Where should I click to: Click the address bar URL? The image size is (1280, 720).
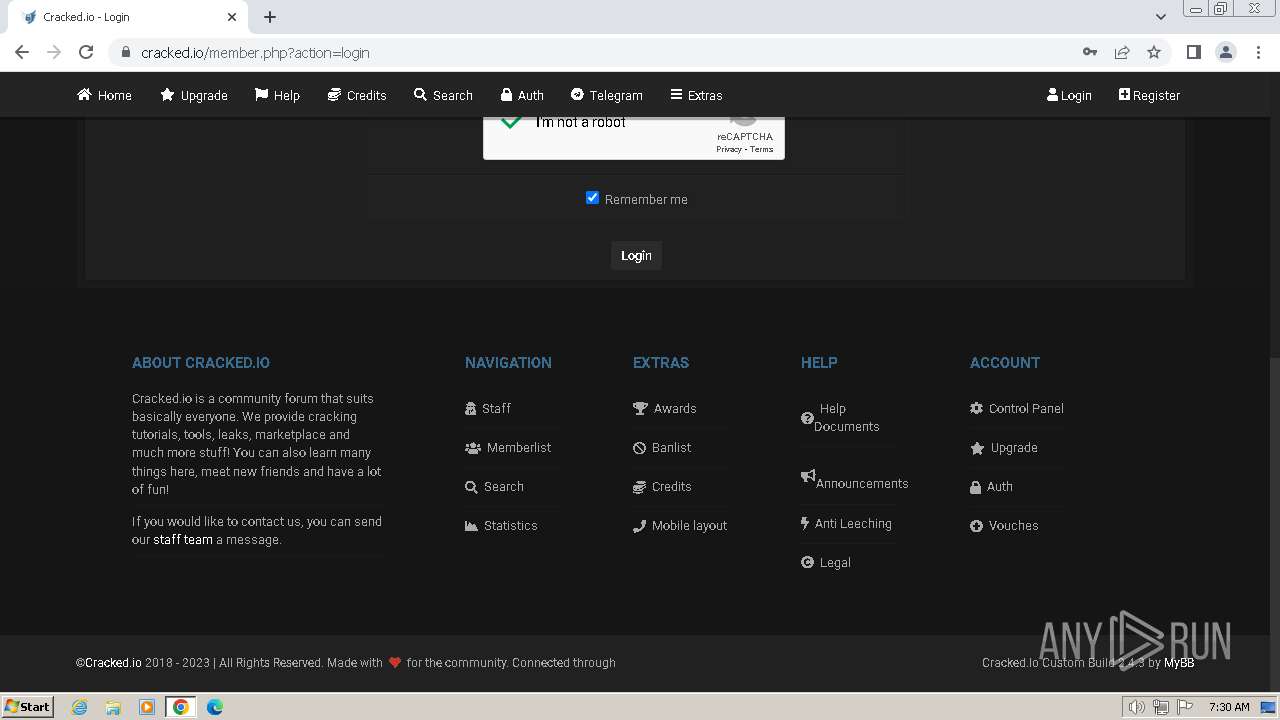coord(255,53)
